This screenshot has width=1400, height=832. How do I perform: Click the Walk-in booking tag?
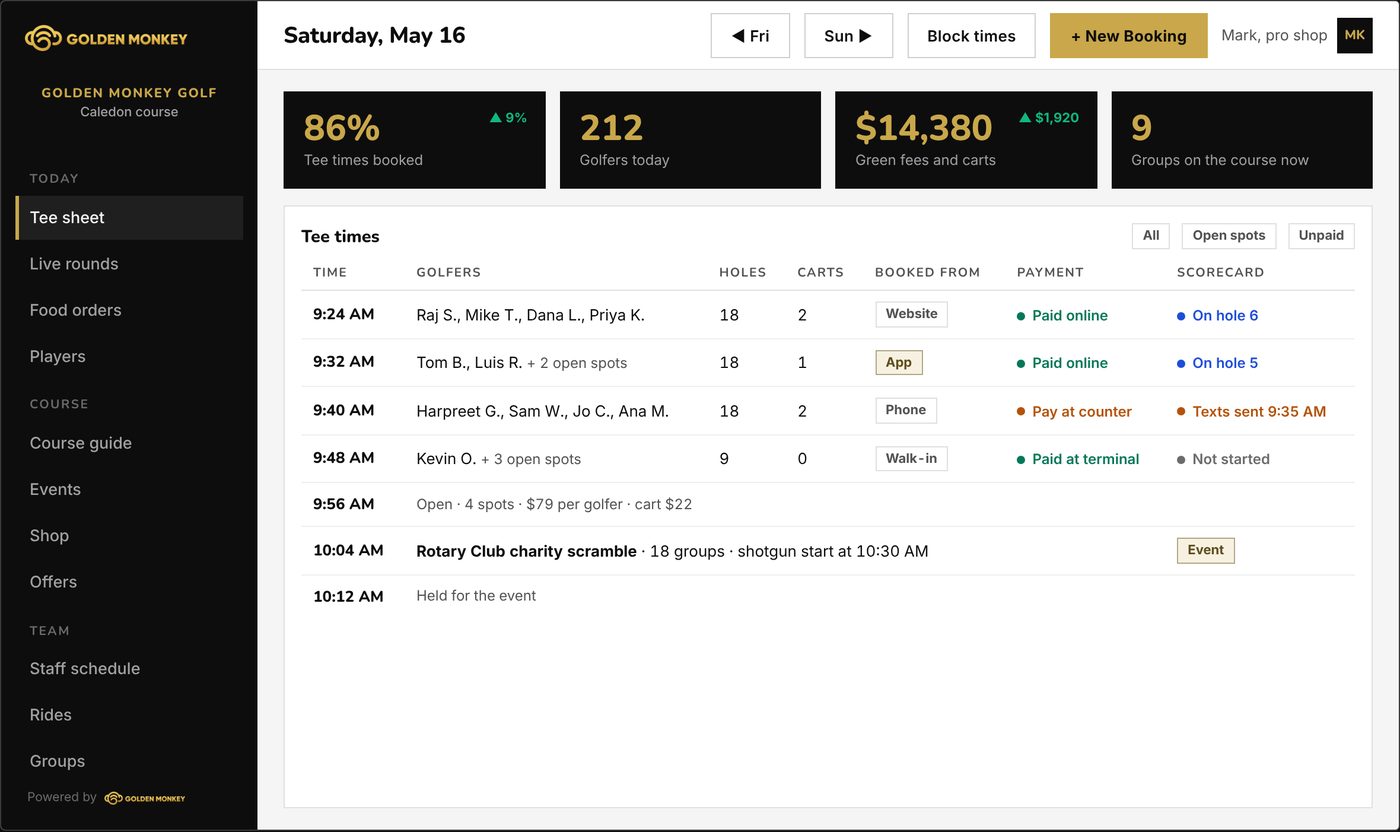[x=911, y=458]
